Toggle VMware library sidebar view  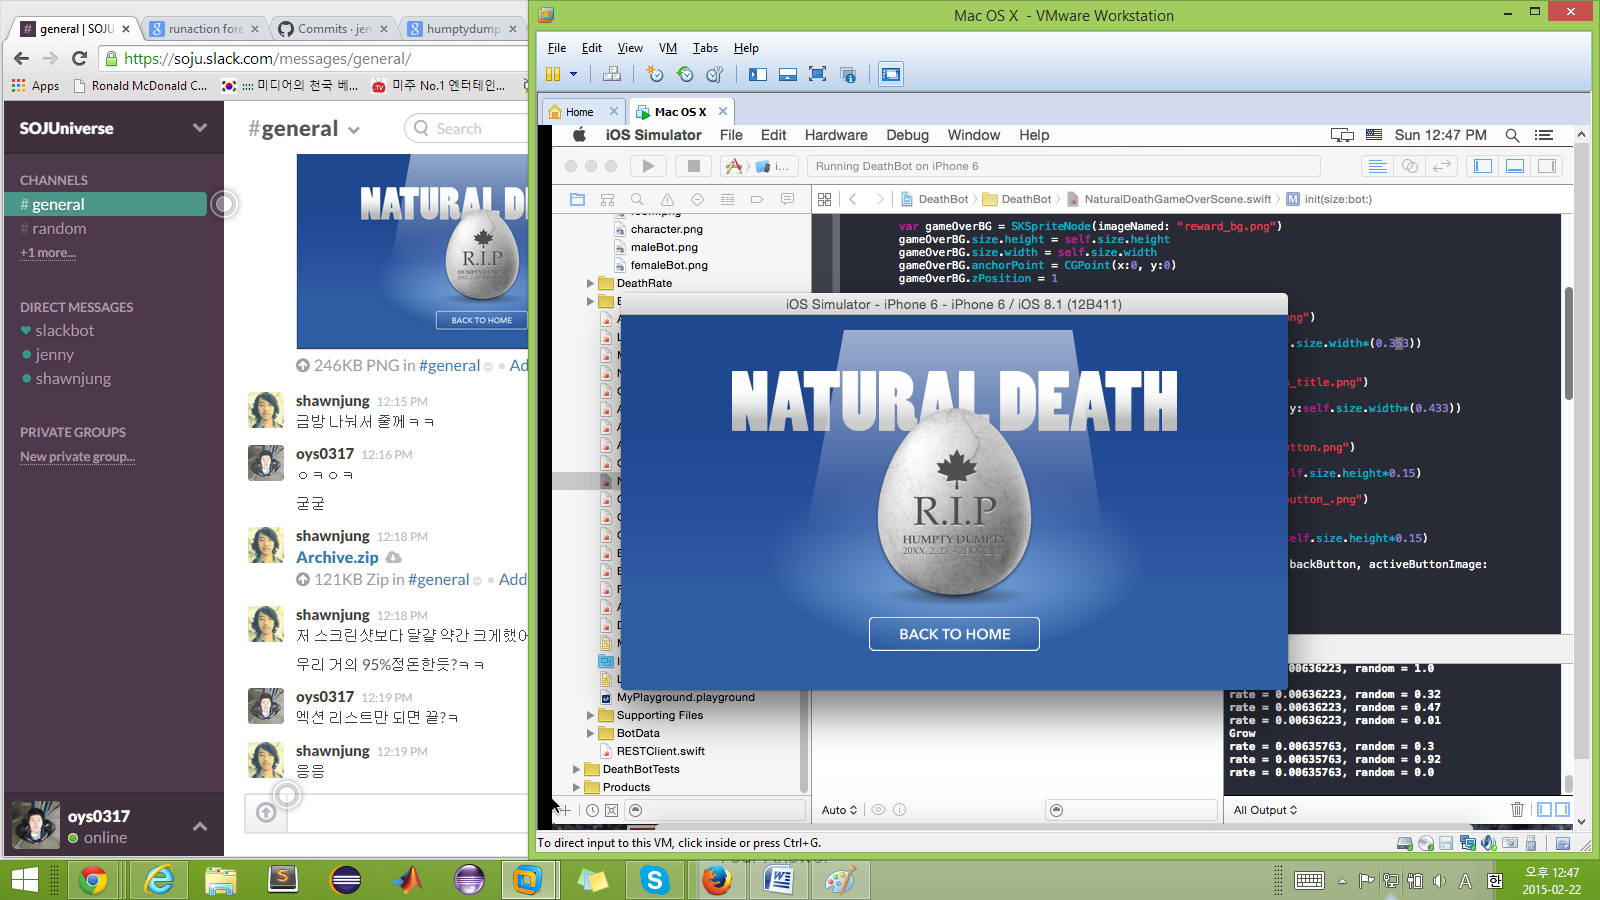[758, 74]
